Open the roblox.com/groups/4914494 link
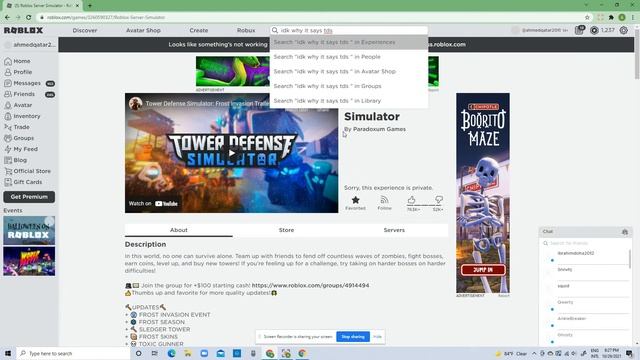Viewport: 640px width, 360px height. click(310, 285)
